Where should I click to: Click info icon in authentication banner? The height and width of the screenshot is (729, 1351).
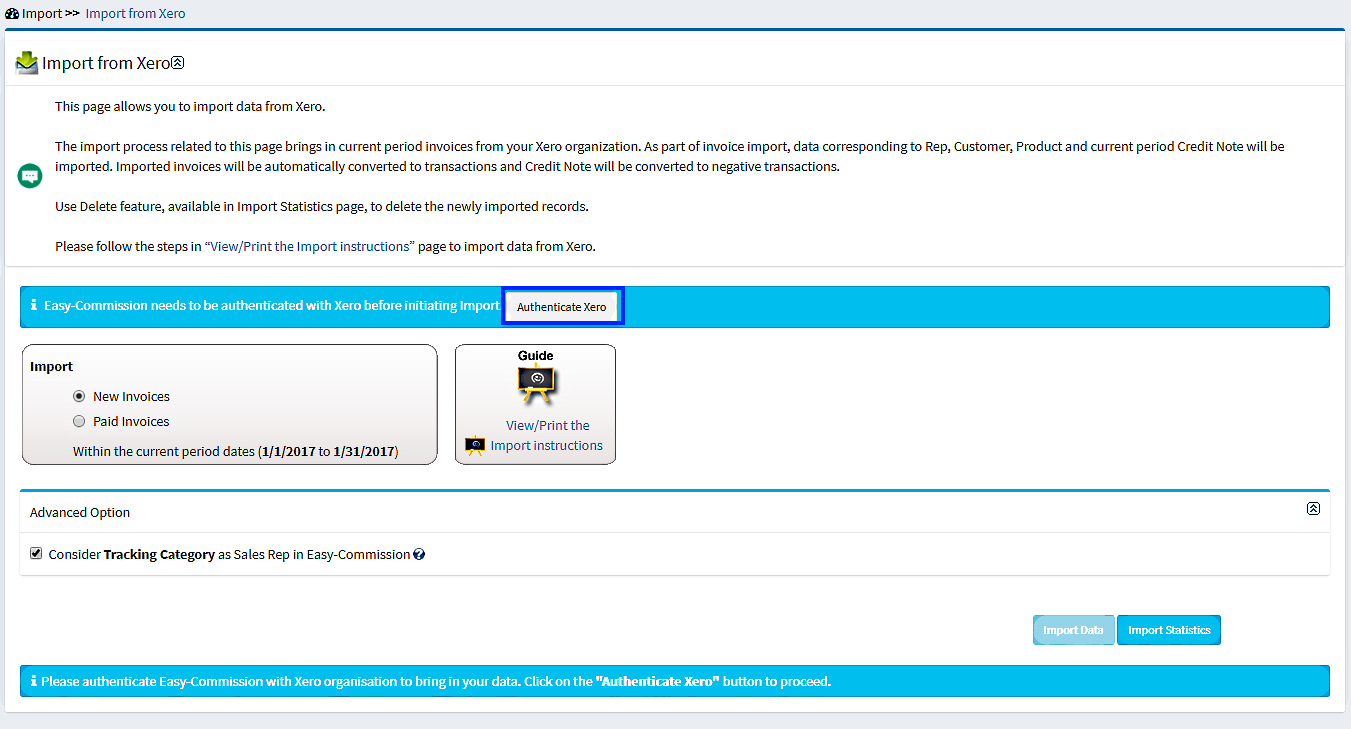pyautogui.click(x=34, y=305)
